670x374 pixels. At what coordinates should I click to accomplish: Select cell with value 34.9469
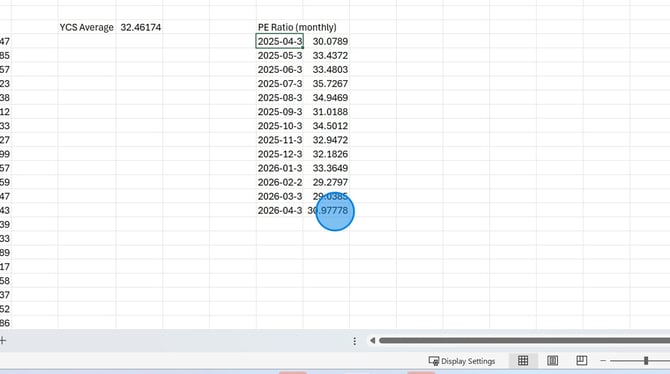[326, 98]
